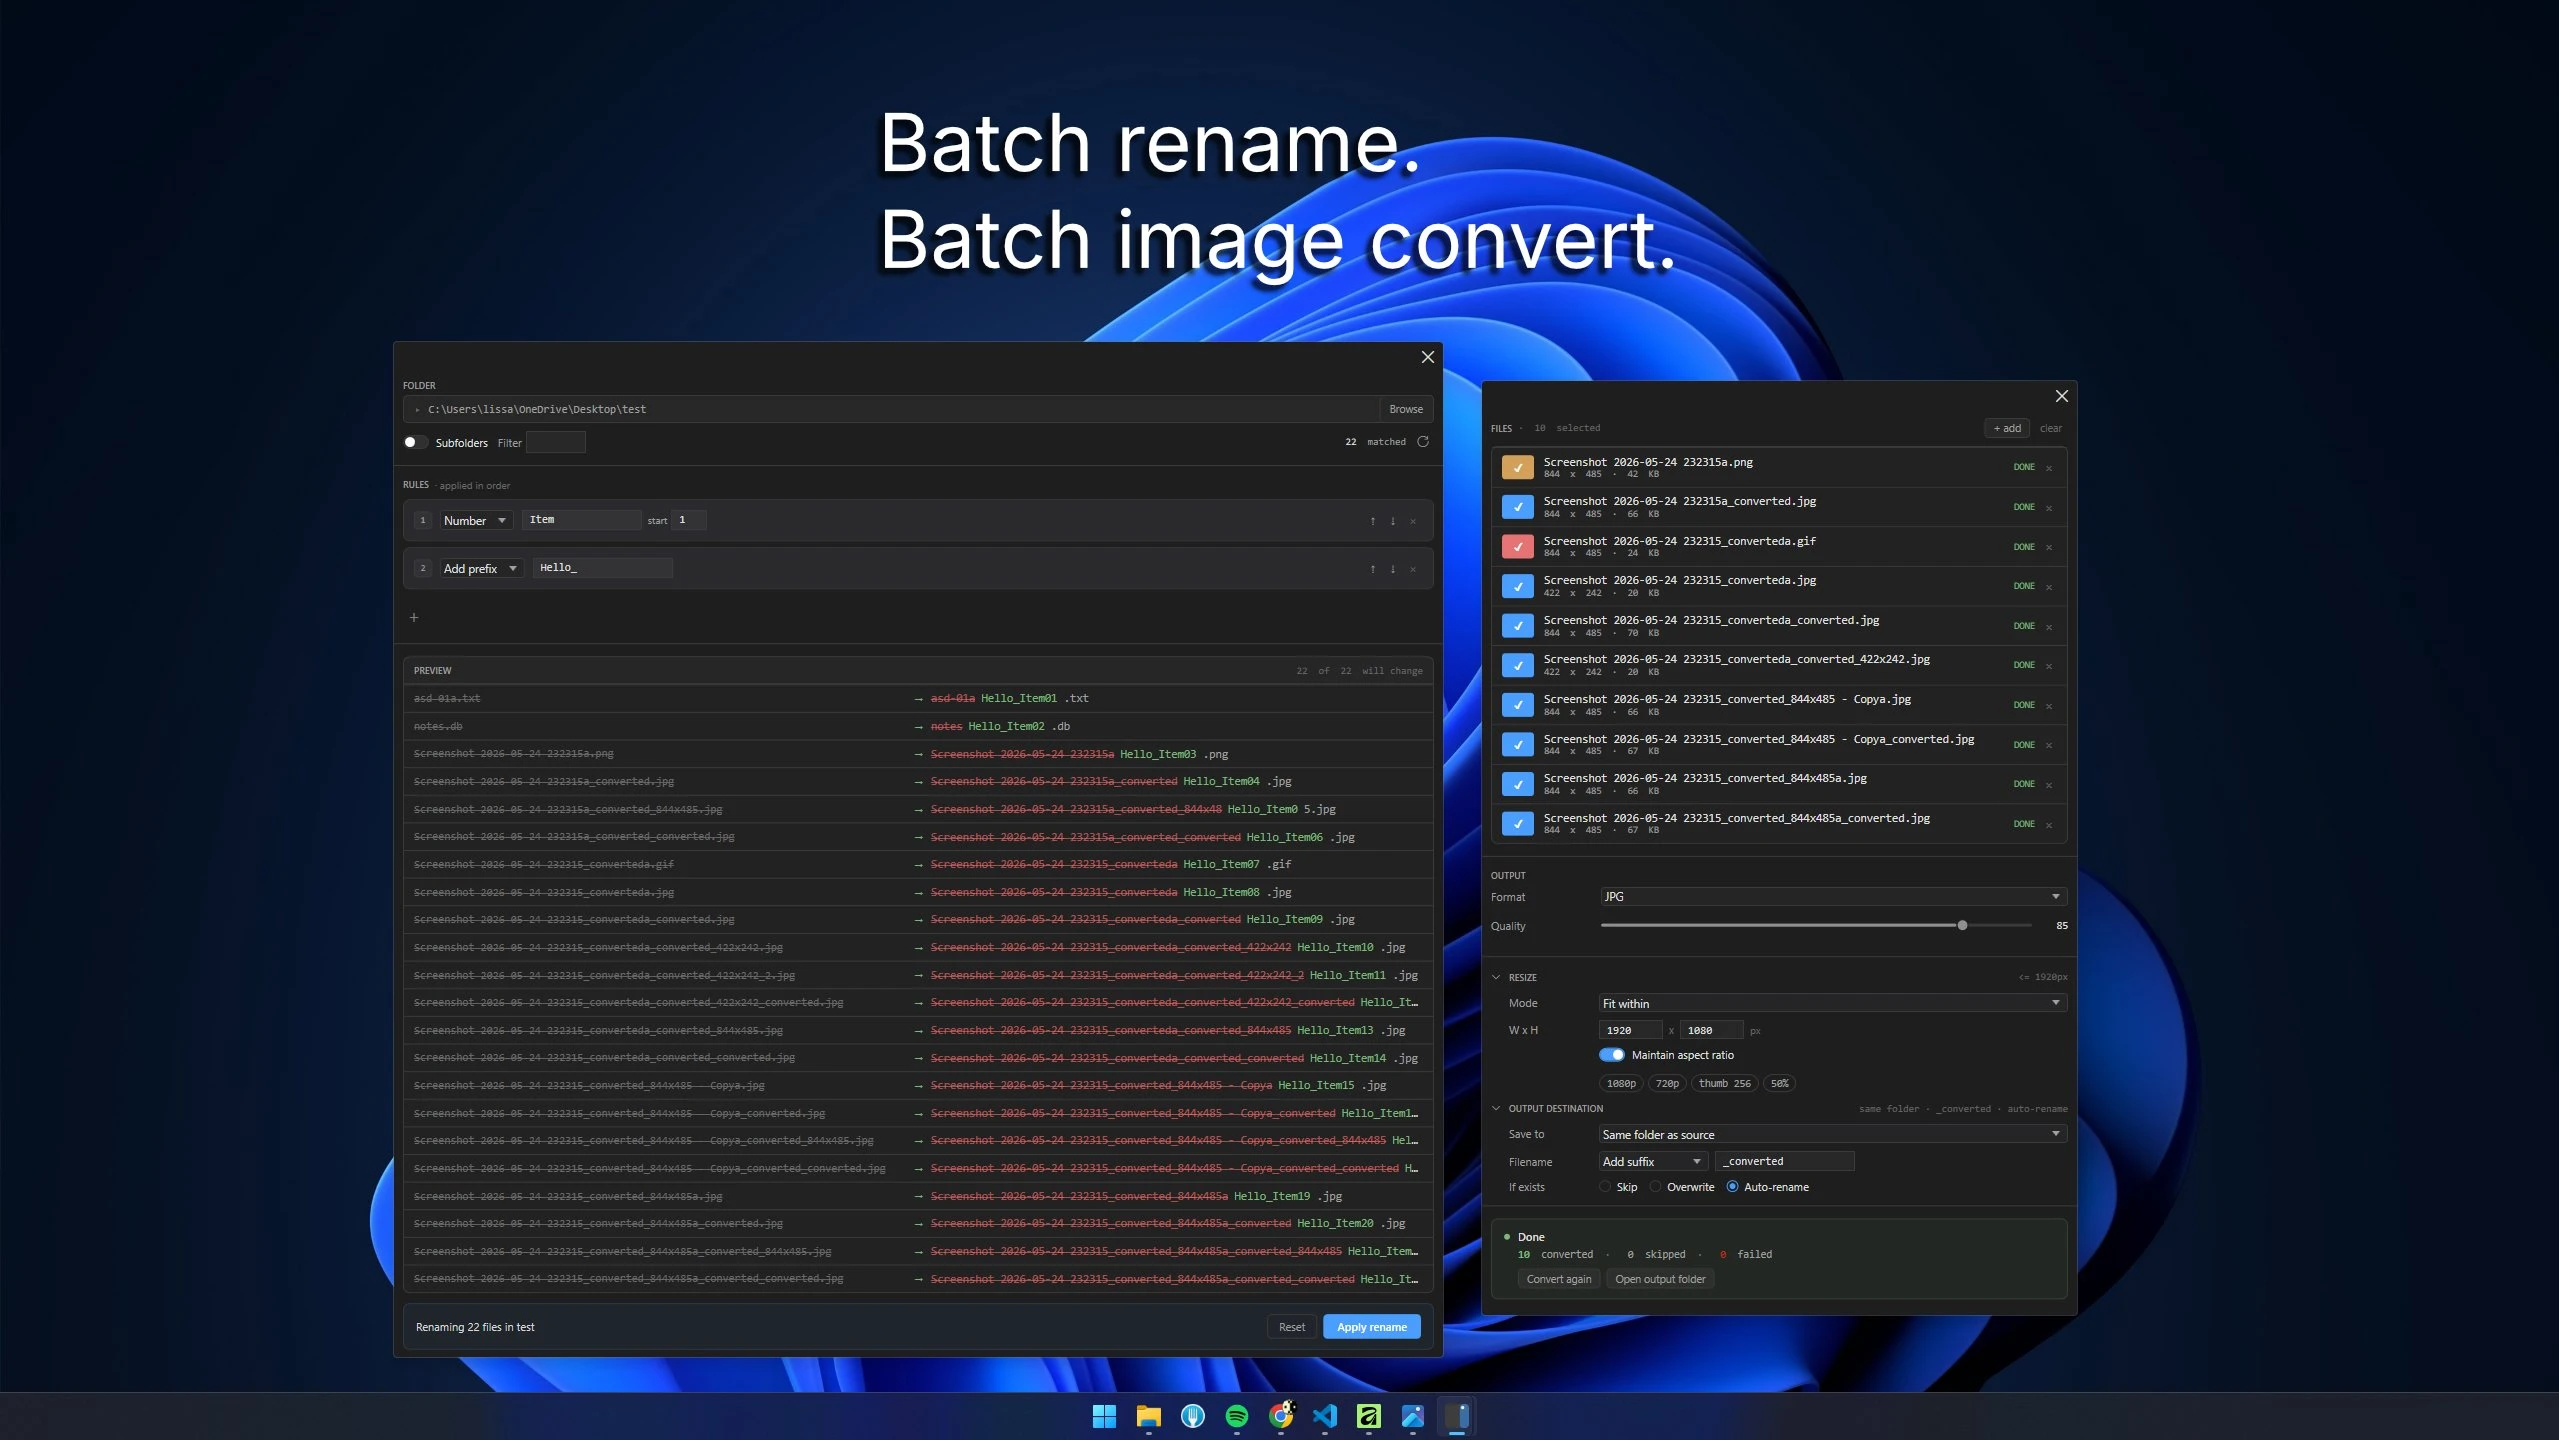Apply the 50% resize preset
This screenshot has height=1440, width=2559.
[1780, 1083]
